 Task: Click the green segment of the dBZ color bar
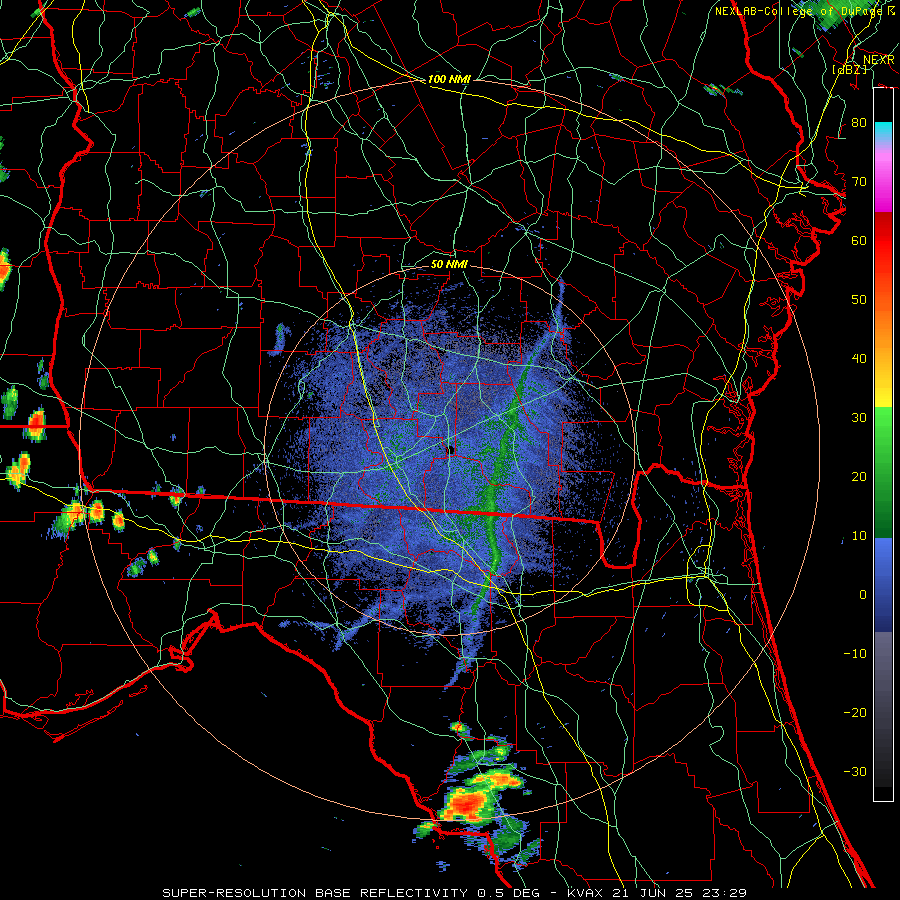[x=883, y=472]
